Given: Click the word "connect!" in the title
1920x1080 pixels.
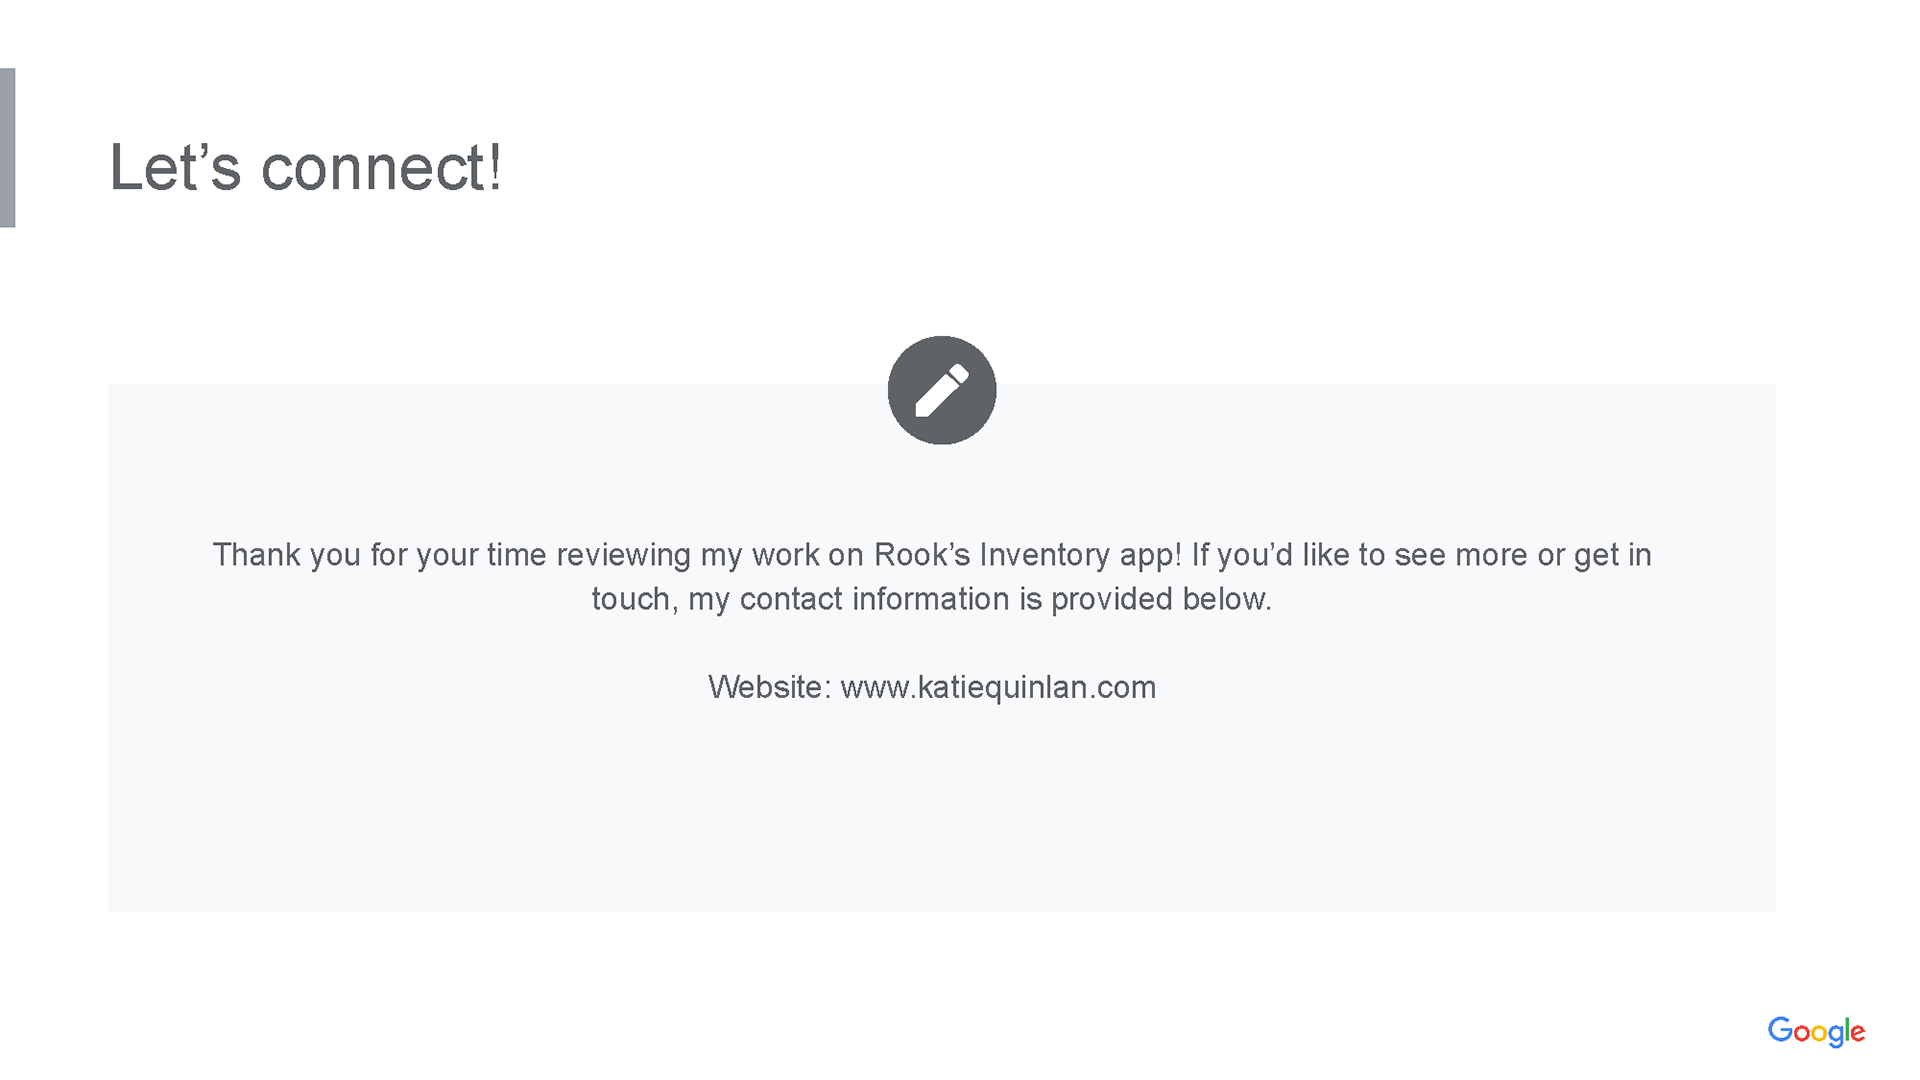Looking at the screenshot, I should [381, 167].
